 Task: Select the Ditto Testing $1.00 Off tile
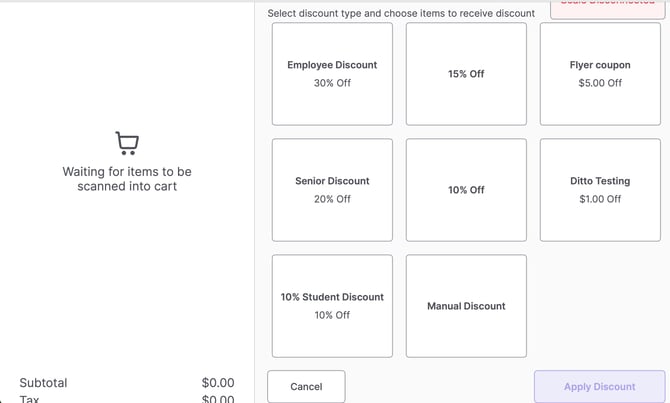pos(600,190)
